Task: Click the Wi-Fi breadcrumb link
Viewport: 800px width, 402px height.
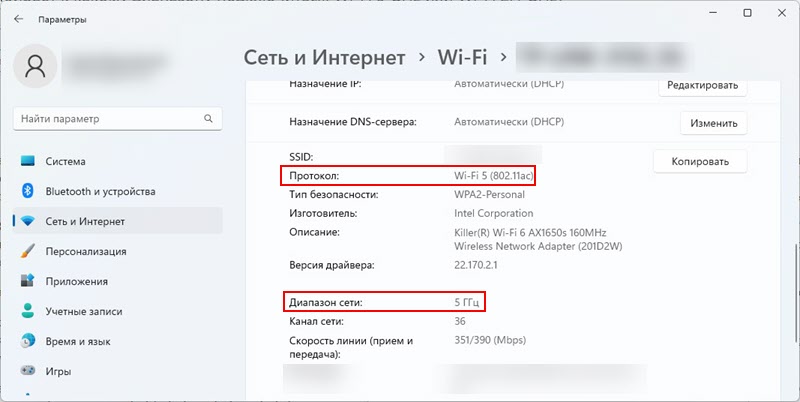Action: (467, 57)
